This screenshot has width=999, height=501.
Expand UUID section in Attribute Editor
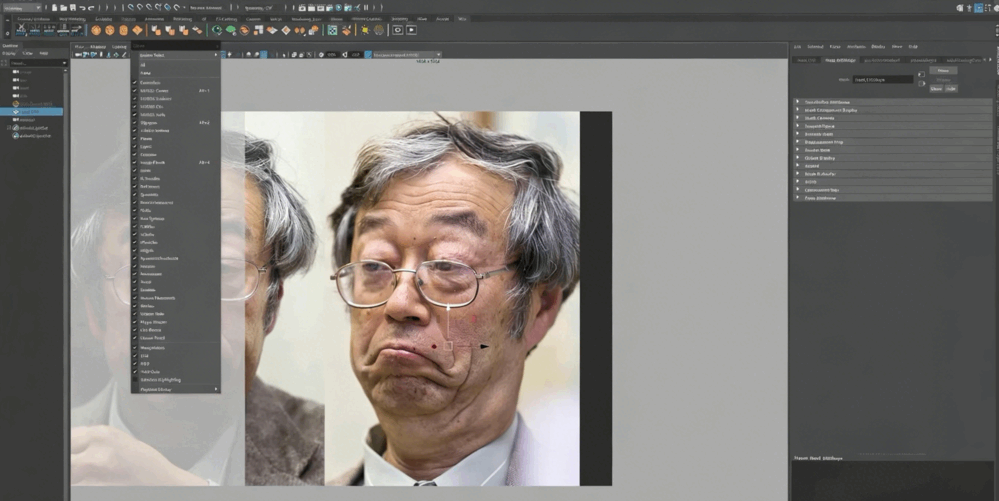[x=893, y=182]
